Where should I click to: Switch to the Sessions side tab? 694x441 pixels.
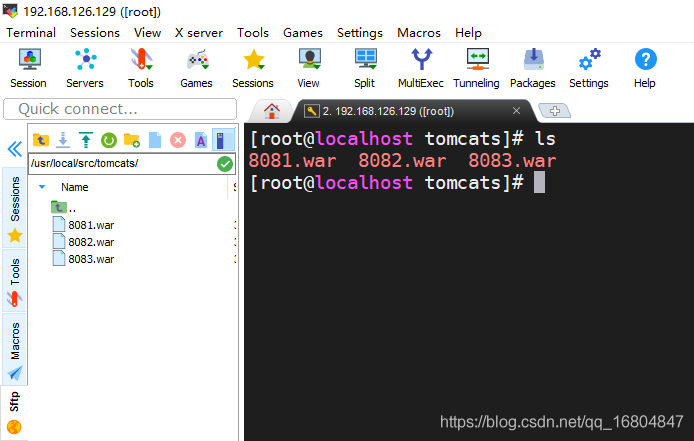click(15, 208)
